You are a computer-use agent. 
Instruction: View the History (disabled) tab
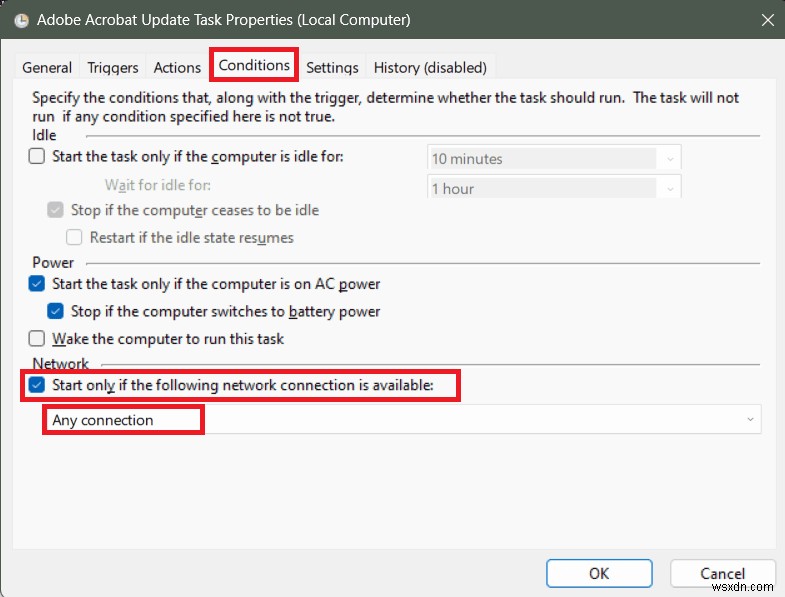point(430,67)
